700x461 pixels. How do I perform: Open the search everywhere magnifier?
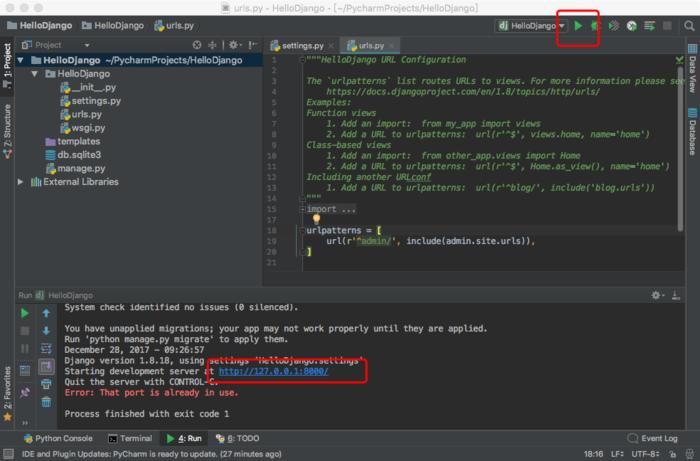[689, 26]
